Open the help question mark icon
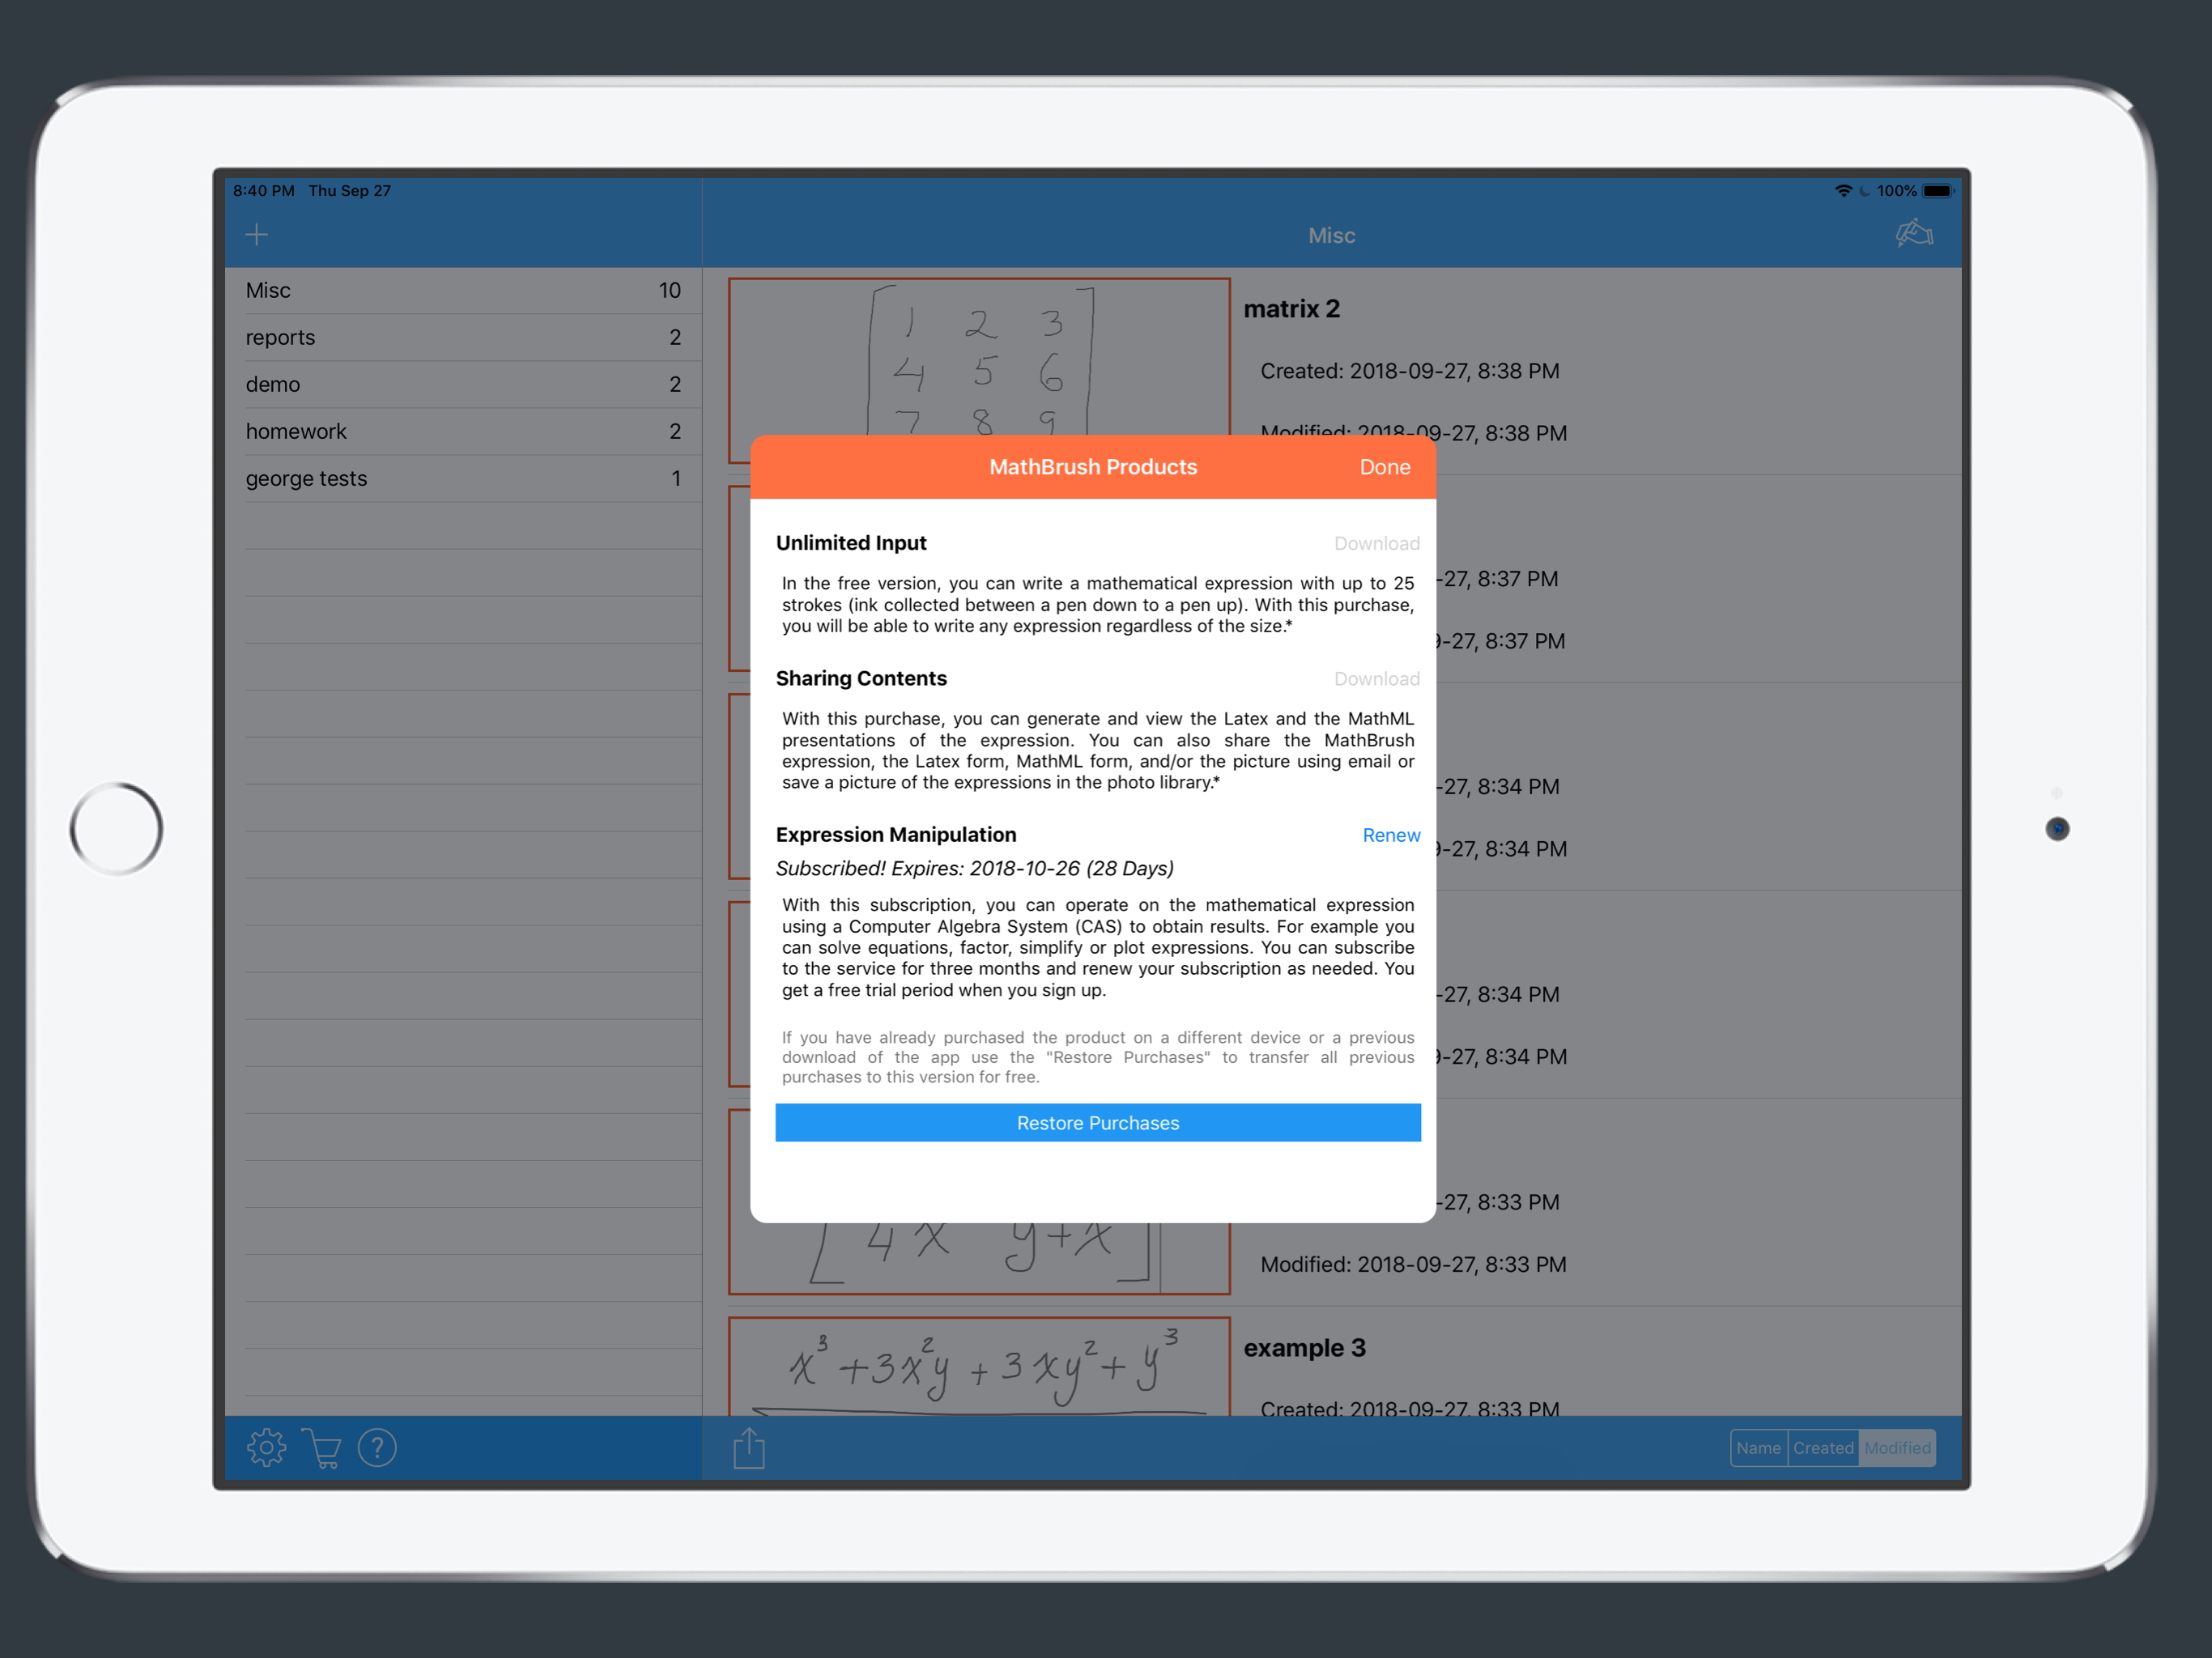This screenshot has height=1658, width=2212. (377, 1447)
